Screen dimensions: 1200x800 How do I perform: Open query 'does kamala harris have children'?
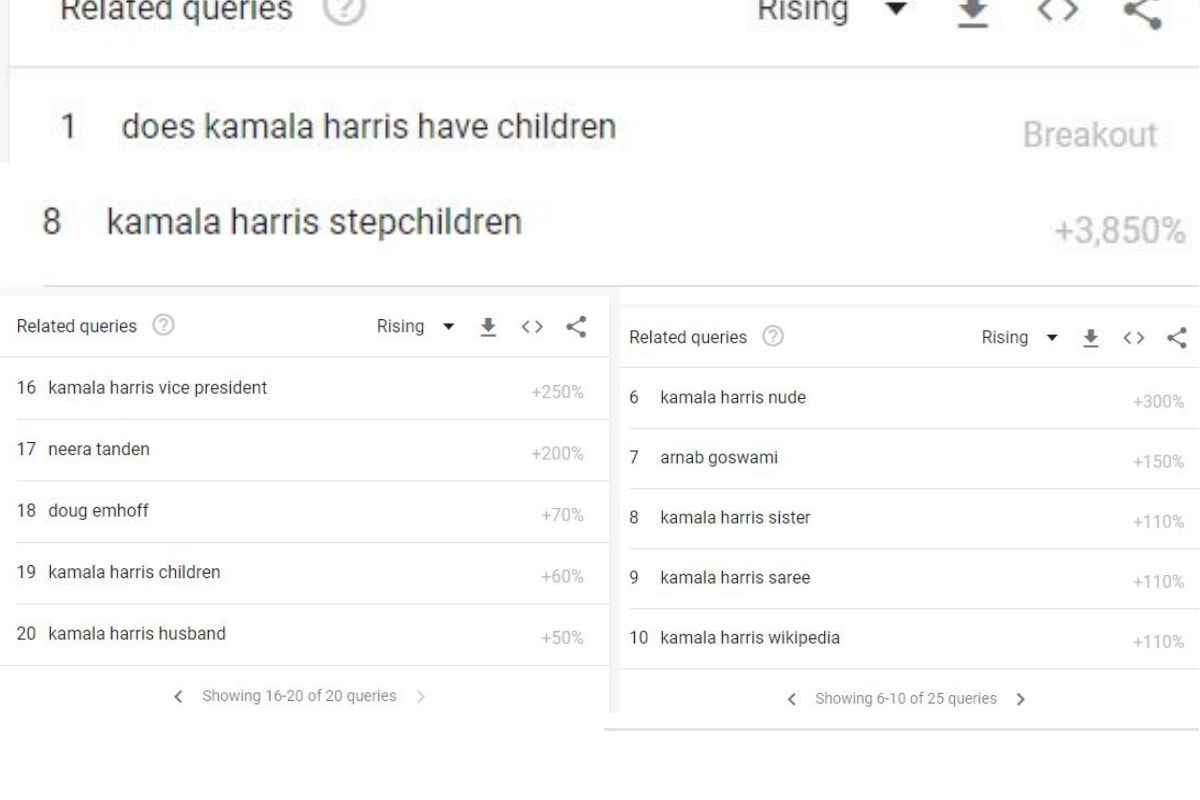368,127
